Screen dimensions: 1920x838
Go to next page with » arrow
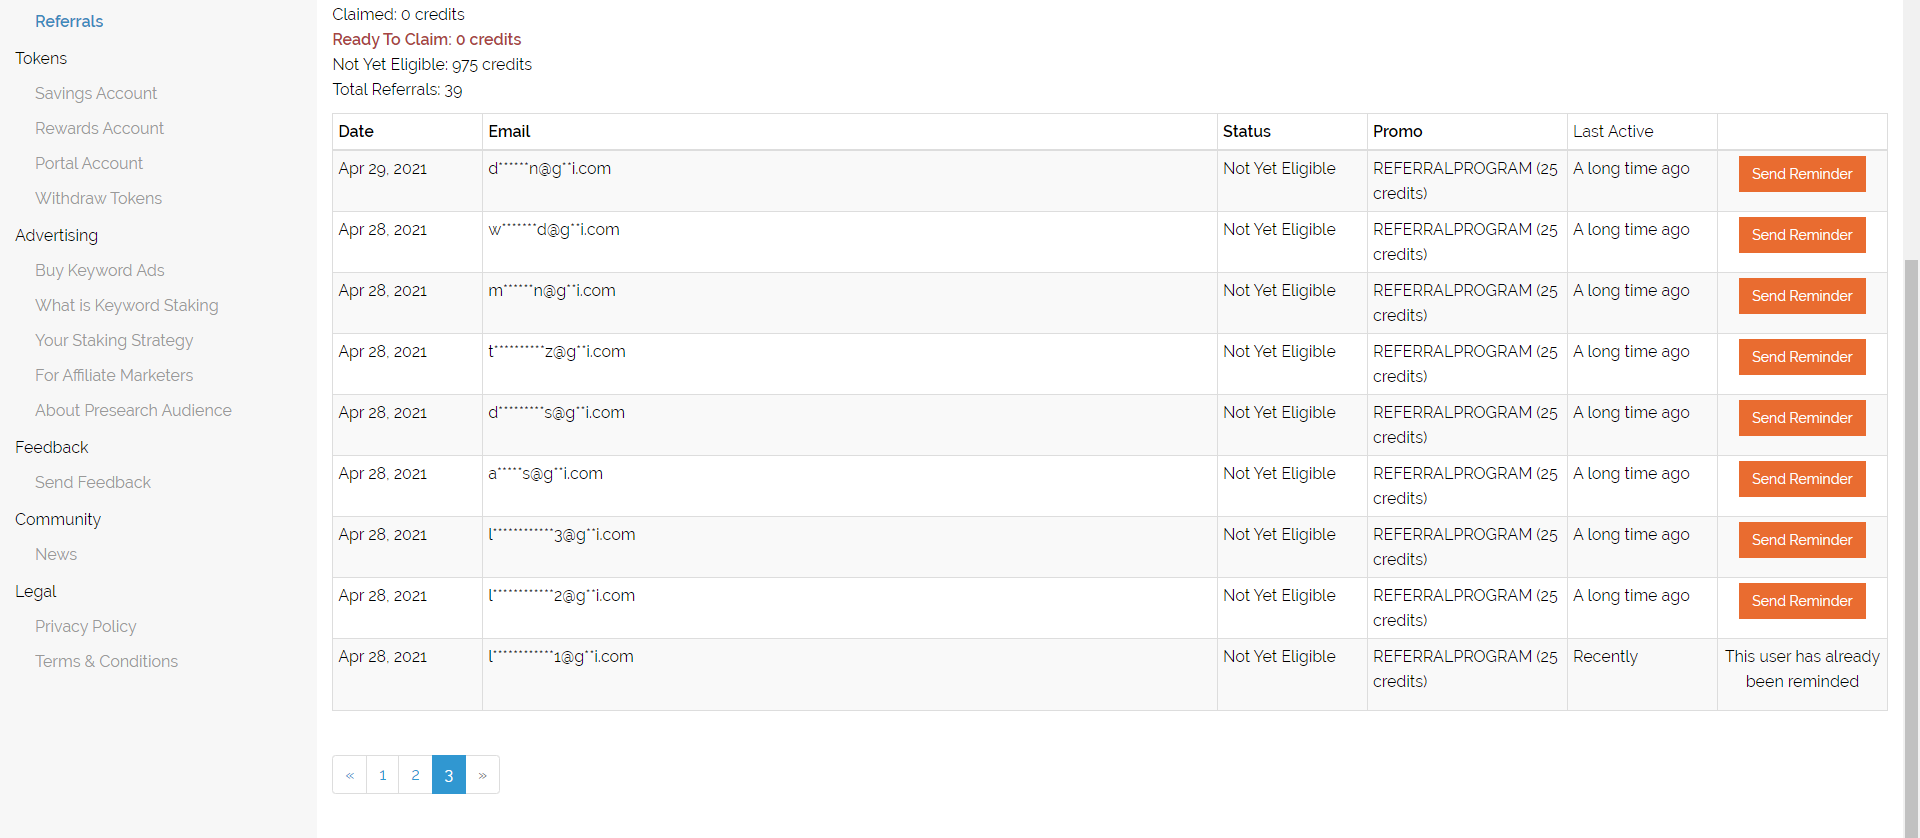click(482, 775)
